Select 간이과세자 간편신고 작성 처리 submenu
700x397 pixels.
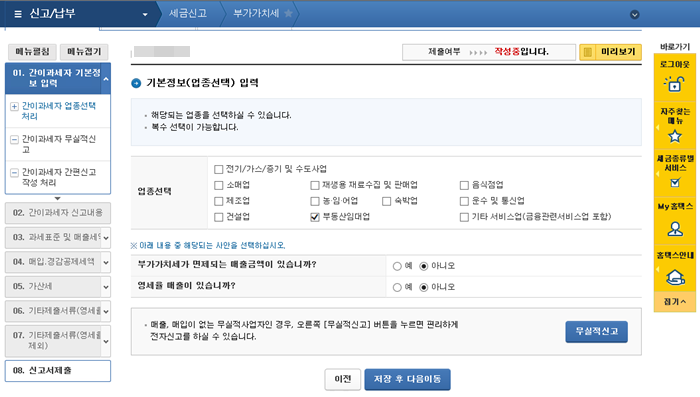click(58, 177)
